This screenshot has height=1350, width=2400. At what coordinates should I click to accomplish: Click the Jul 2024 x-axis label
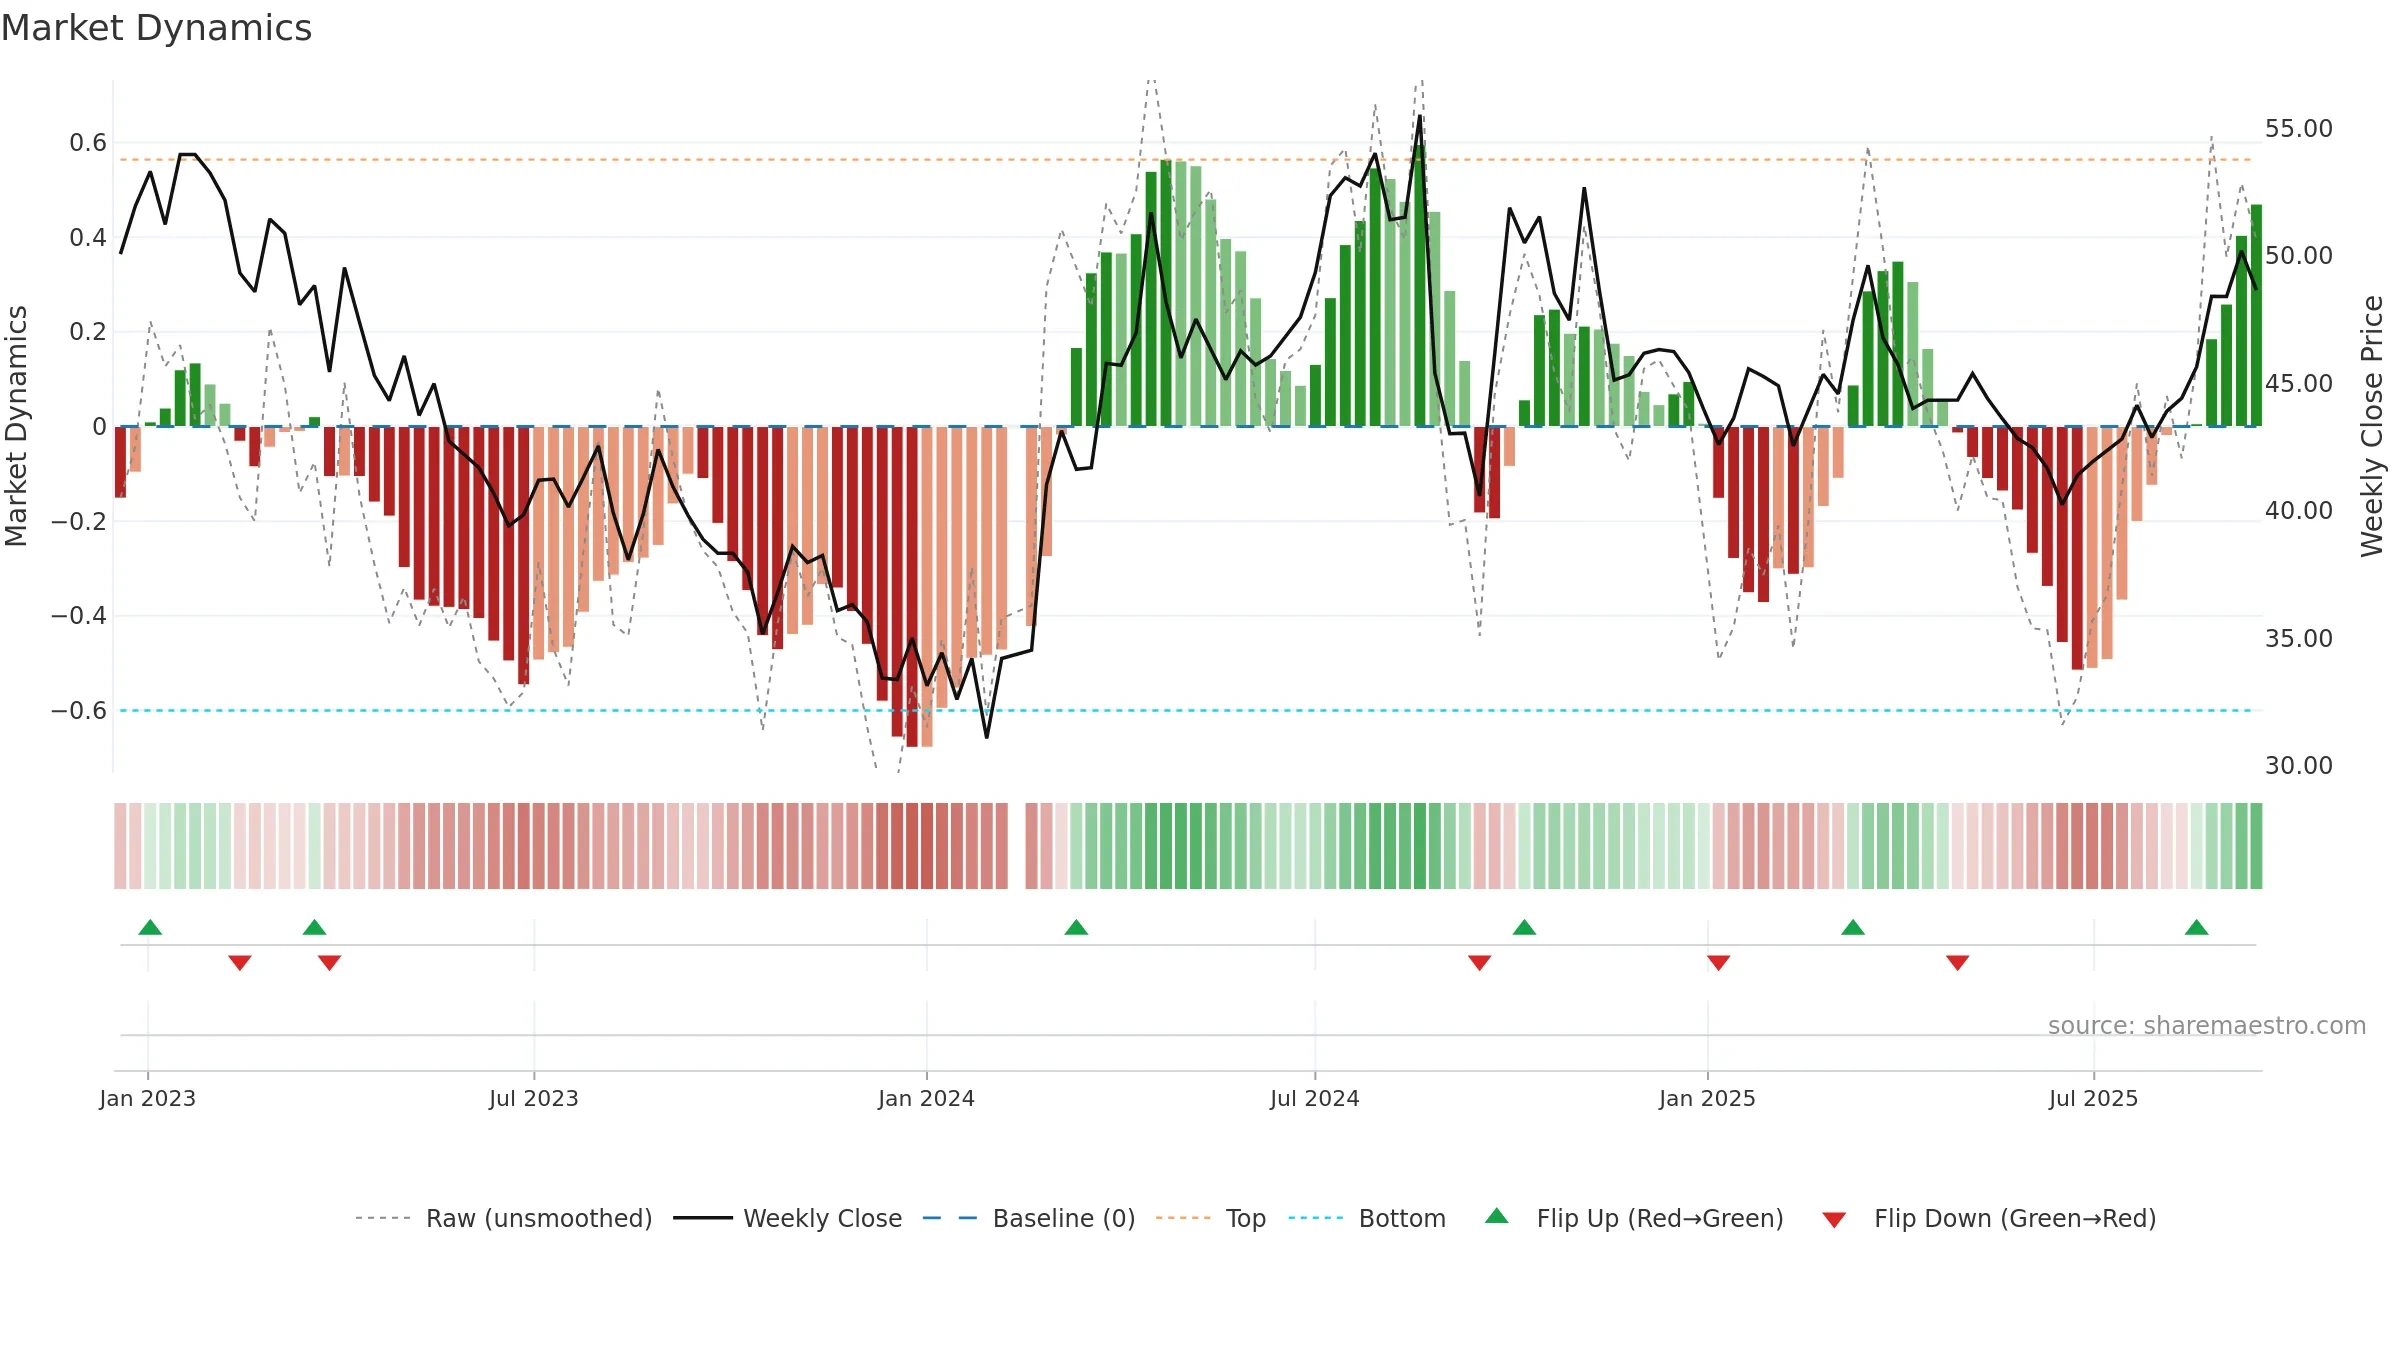(x=1315, y=1098)
